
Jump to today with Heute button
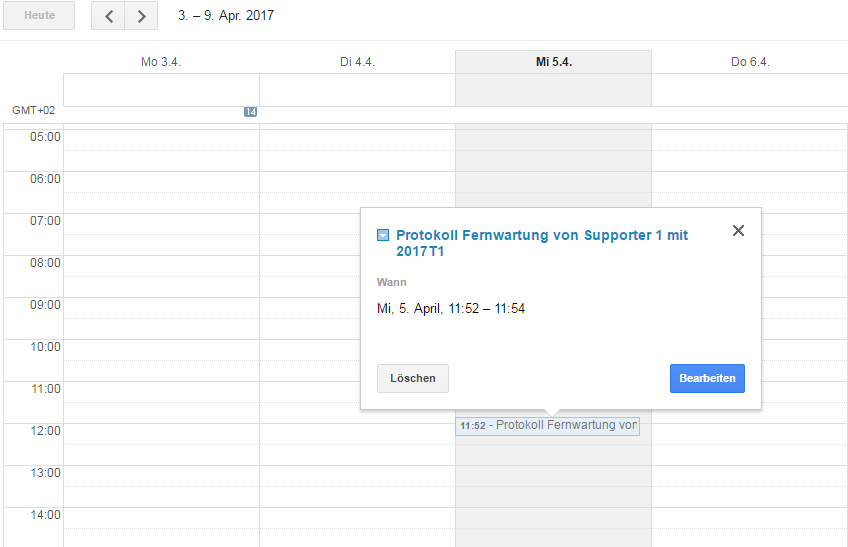pyautogui.click(x=39, y=16)
